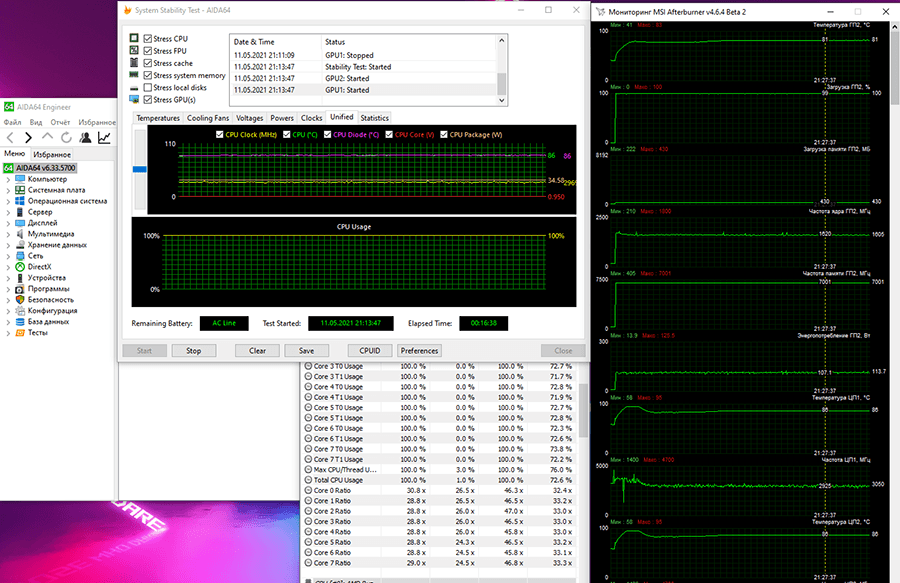Expand the Системная плата tree node

pos(8,190)
